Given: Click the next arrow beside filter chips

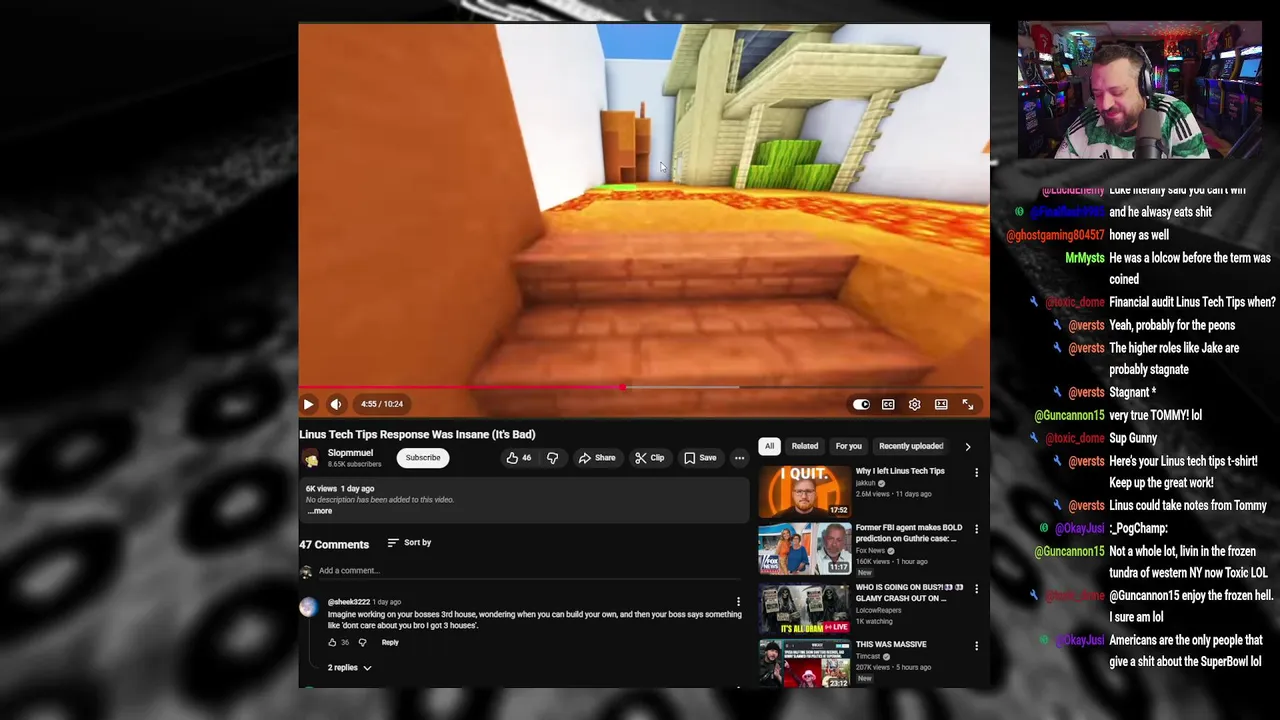Looking at the screenshot, I should (x=967, y=447).
